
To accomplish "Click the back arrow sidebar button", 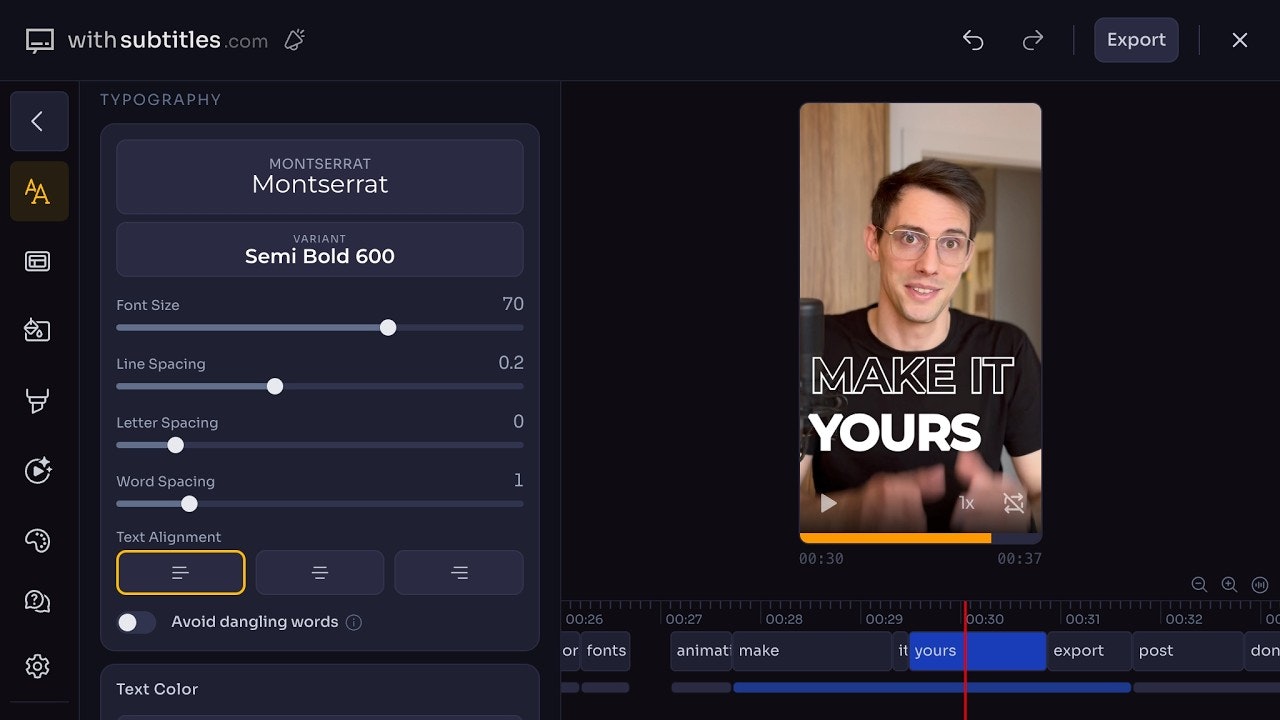I will pyautogui.click(x=39, y=121).
